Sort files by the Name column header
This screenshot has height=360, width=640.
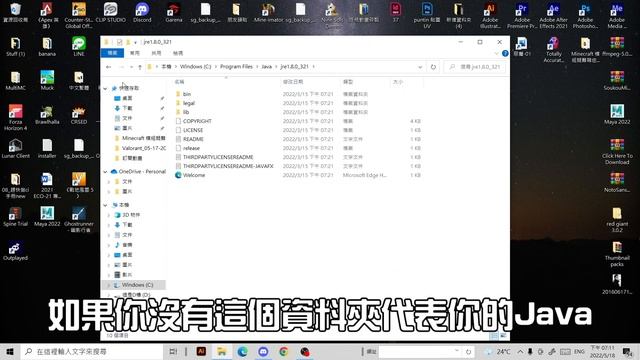click(226, 82)
